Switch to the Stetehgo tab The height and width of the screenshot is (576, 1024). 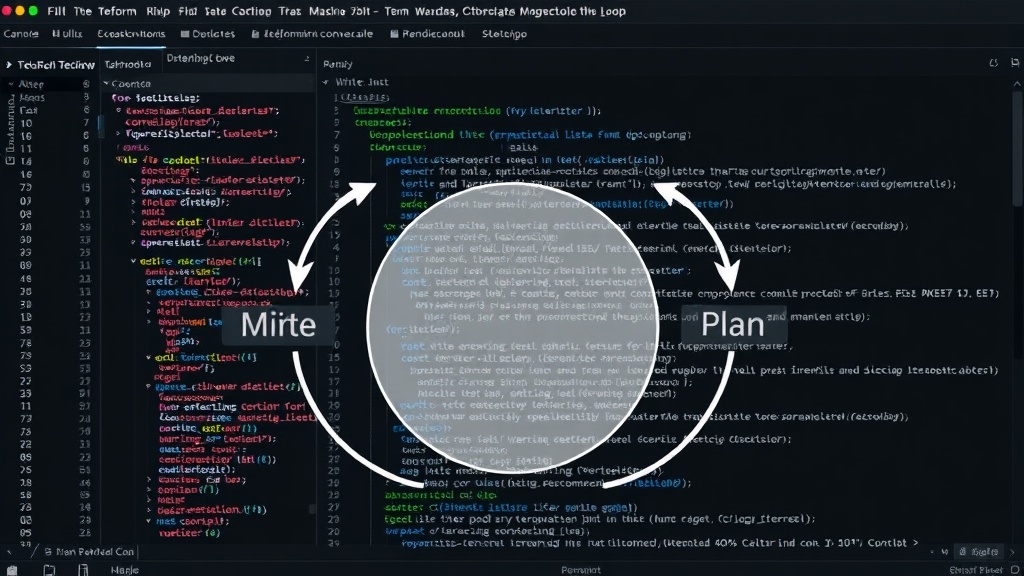pyautogui.click(x=504, y=34)
